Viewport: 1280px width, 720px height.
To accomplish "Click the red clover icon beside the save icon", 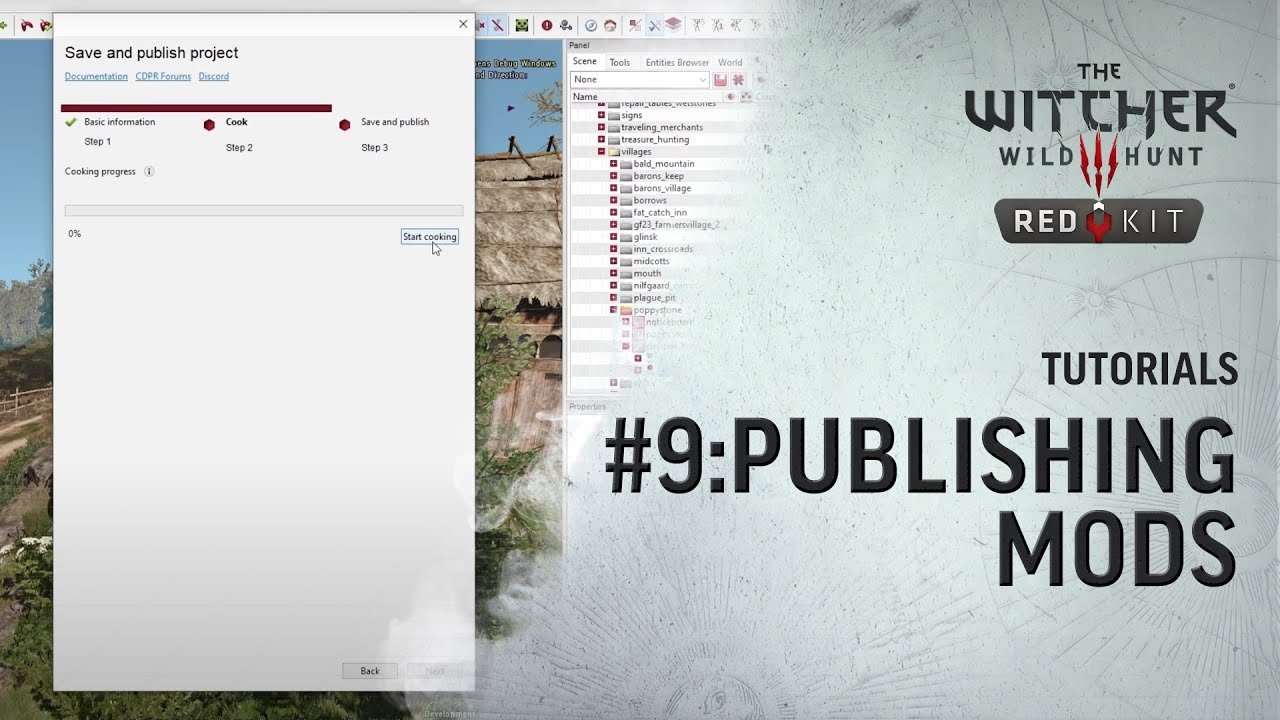I will tap(738, 80).
